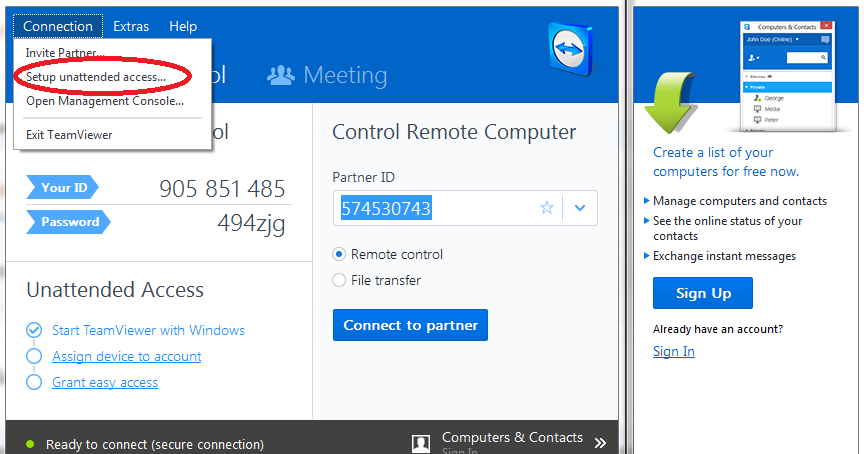
Task: Open the Connection menu
Action: 58,26
